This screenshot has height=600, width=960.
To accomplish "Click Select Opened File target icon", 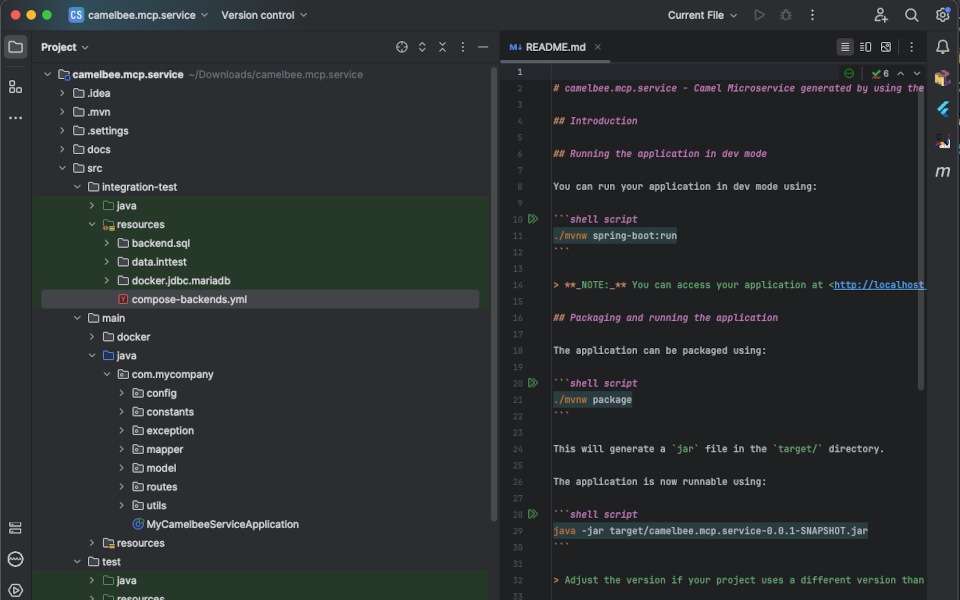I will [x=402, y=47].
